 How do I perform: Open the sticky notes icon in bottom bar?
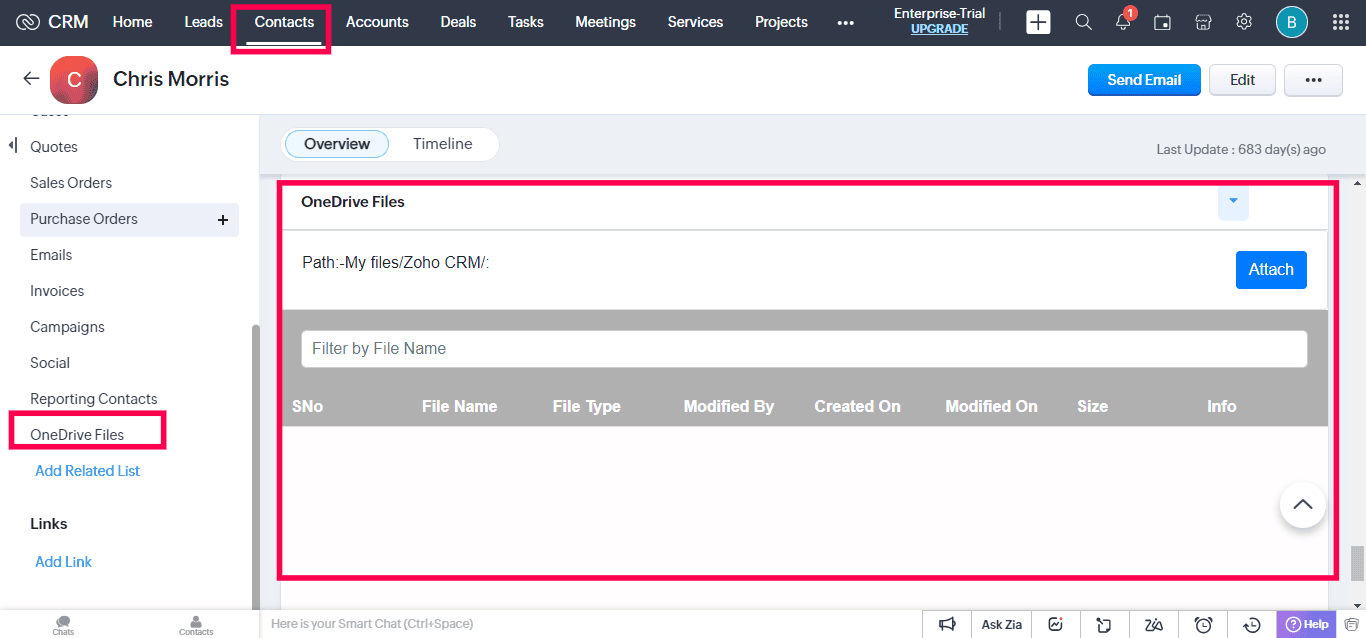(1104, 624)
